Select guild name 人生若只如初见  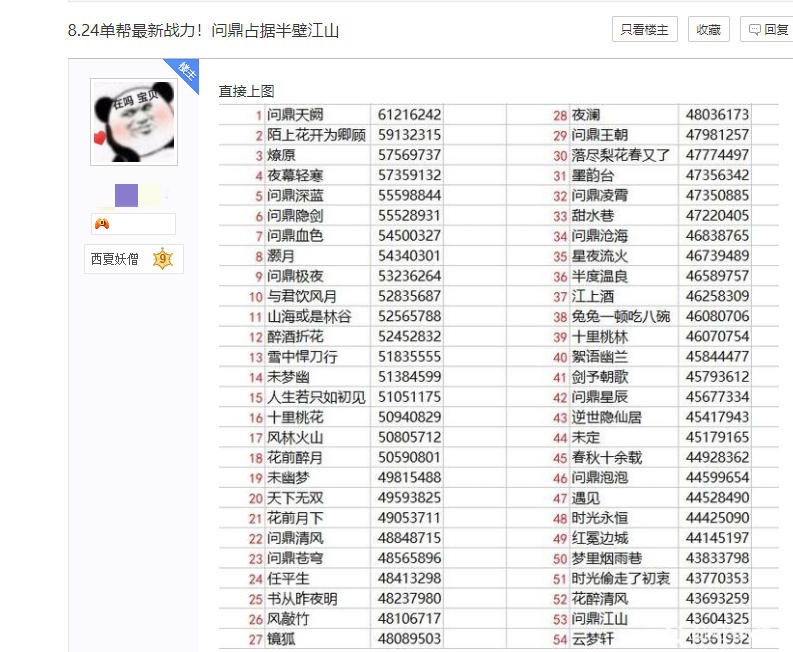316,397
